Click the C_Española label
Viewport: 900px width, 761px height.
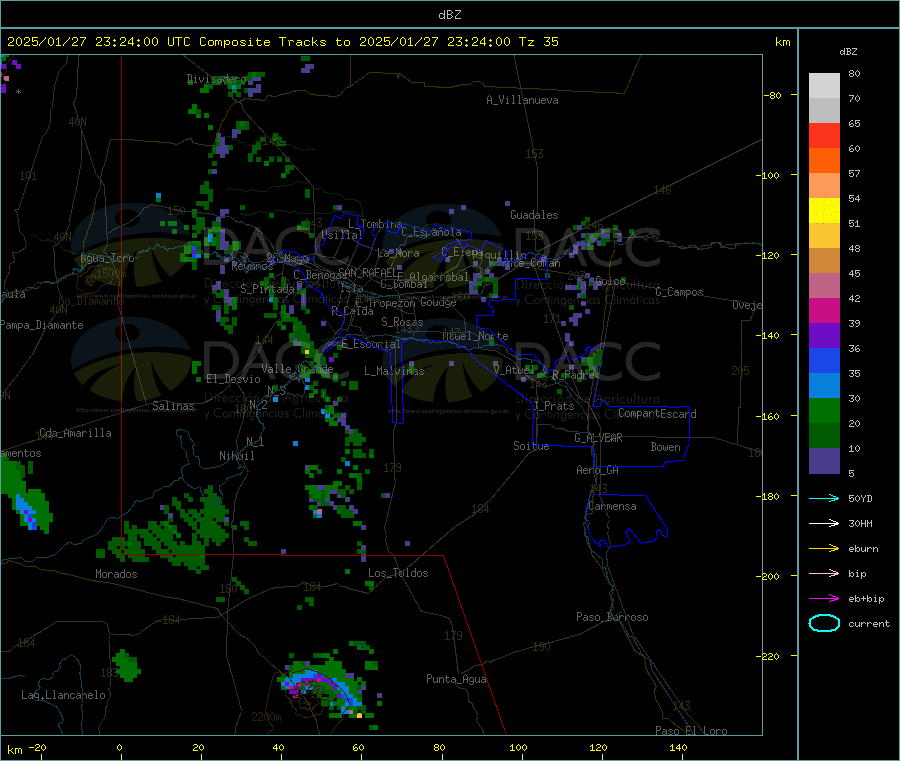point(431,232)
